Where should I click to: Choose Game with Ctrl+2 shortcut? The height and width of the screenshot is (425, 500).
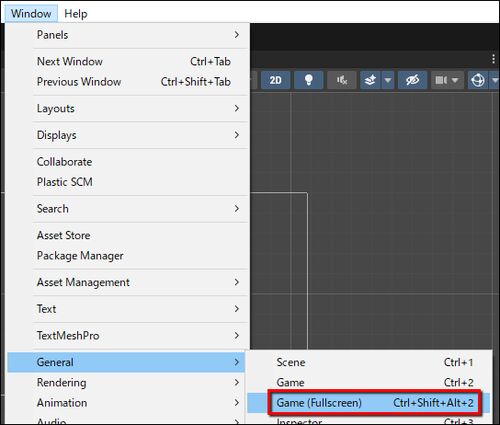(369, 383)
